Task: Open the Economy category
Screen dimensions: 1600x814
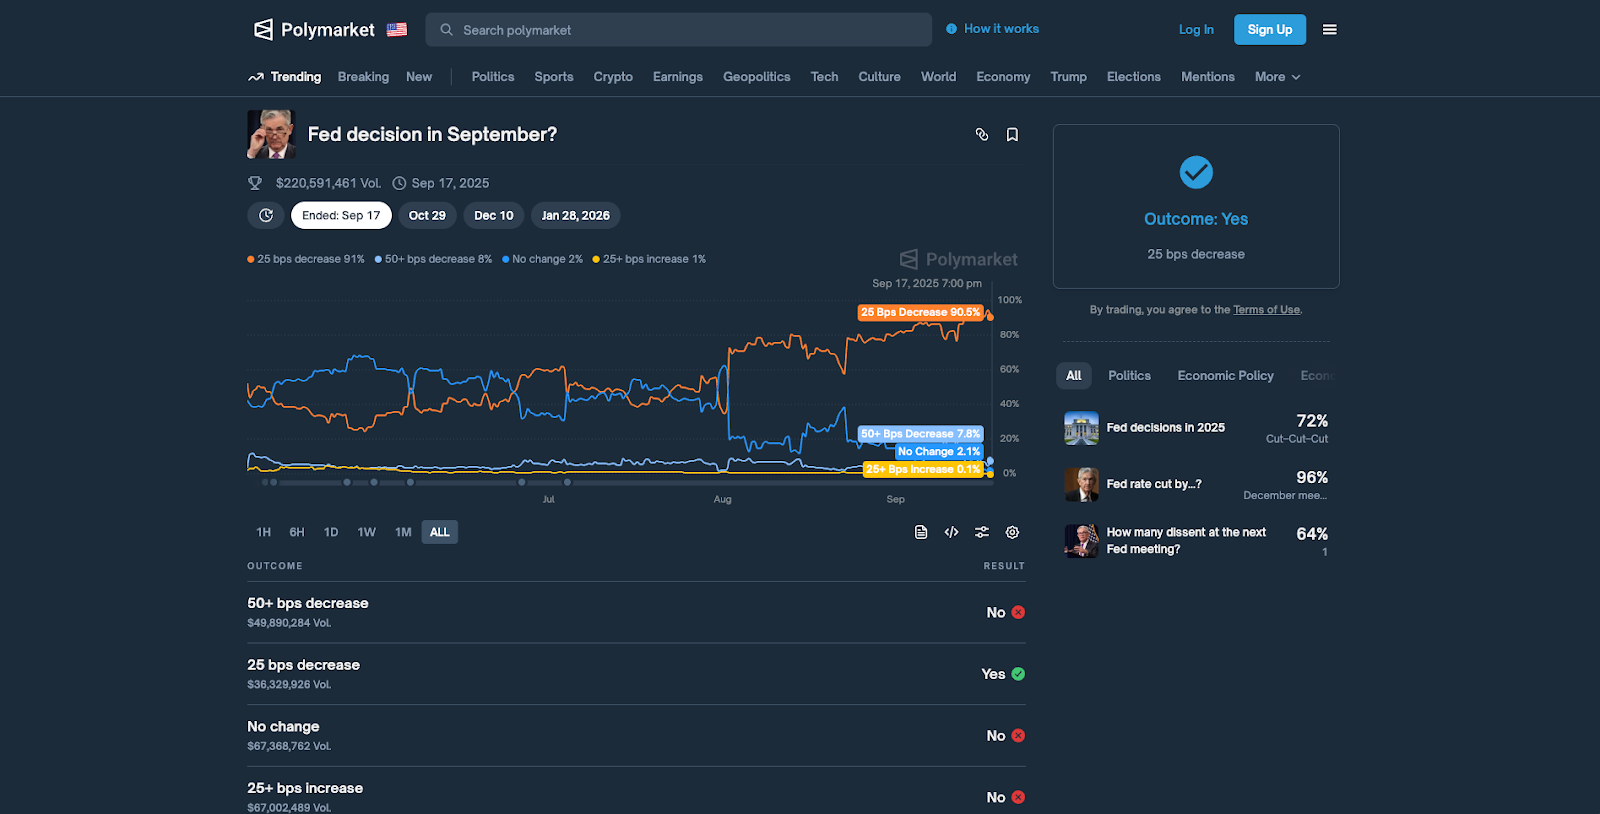Action: tap(1003, 77)
